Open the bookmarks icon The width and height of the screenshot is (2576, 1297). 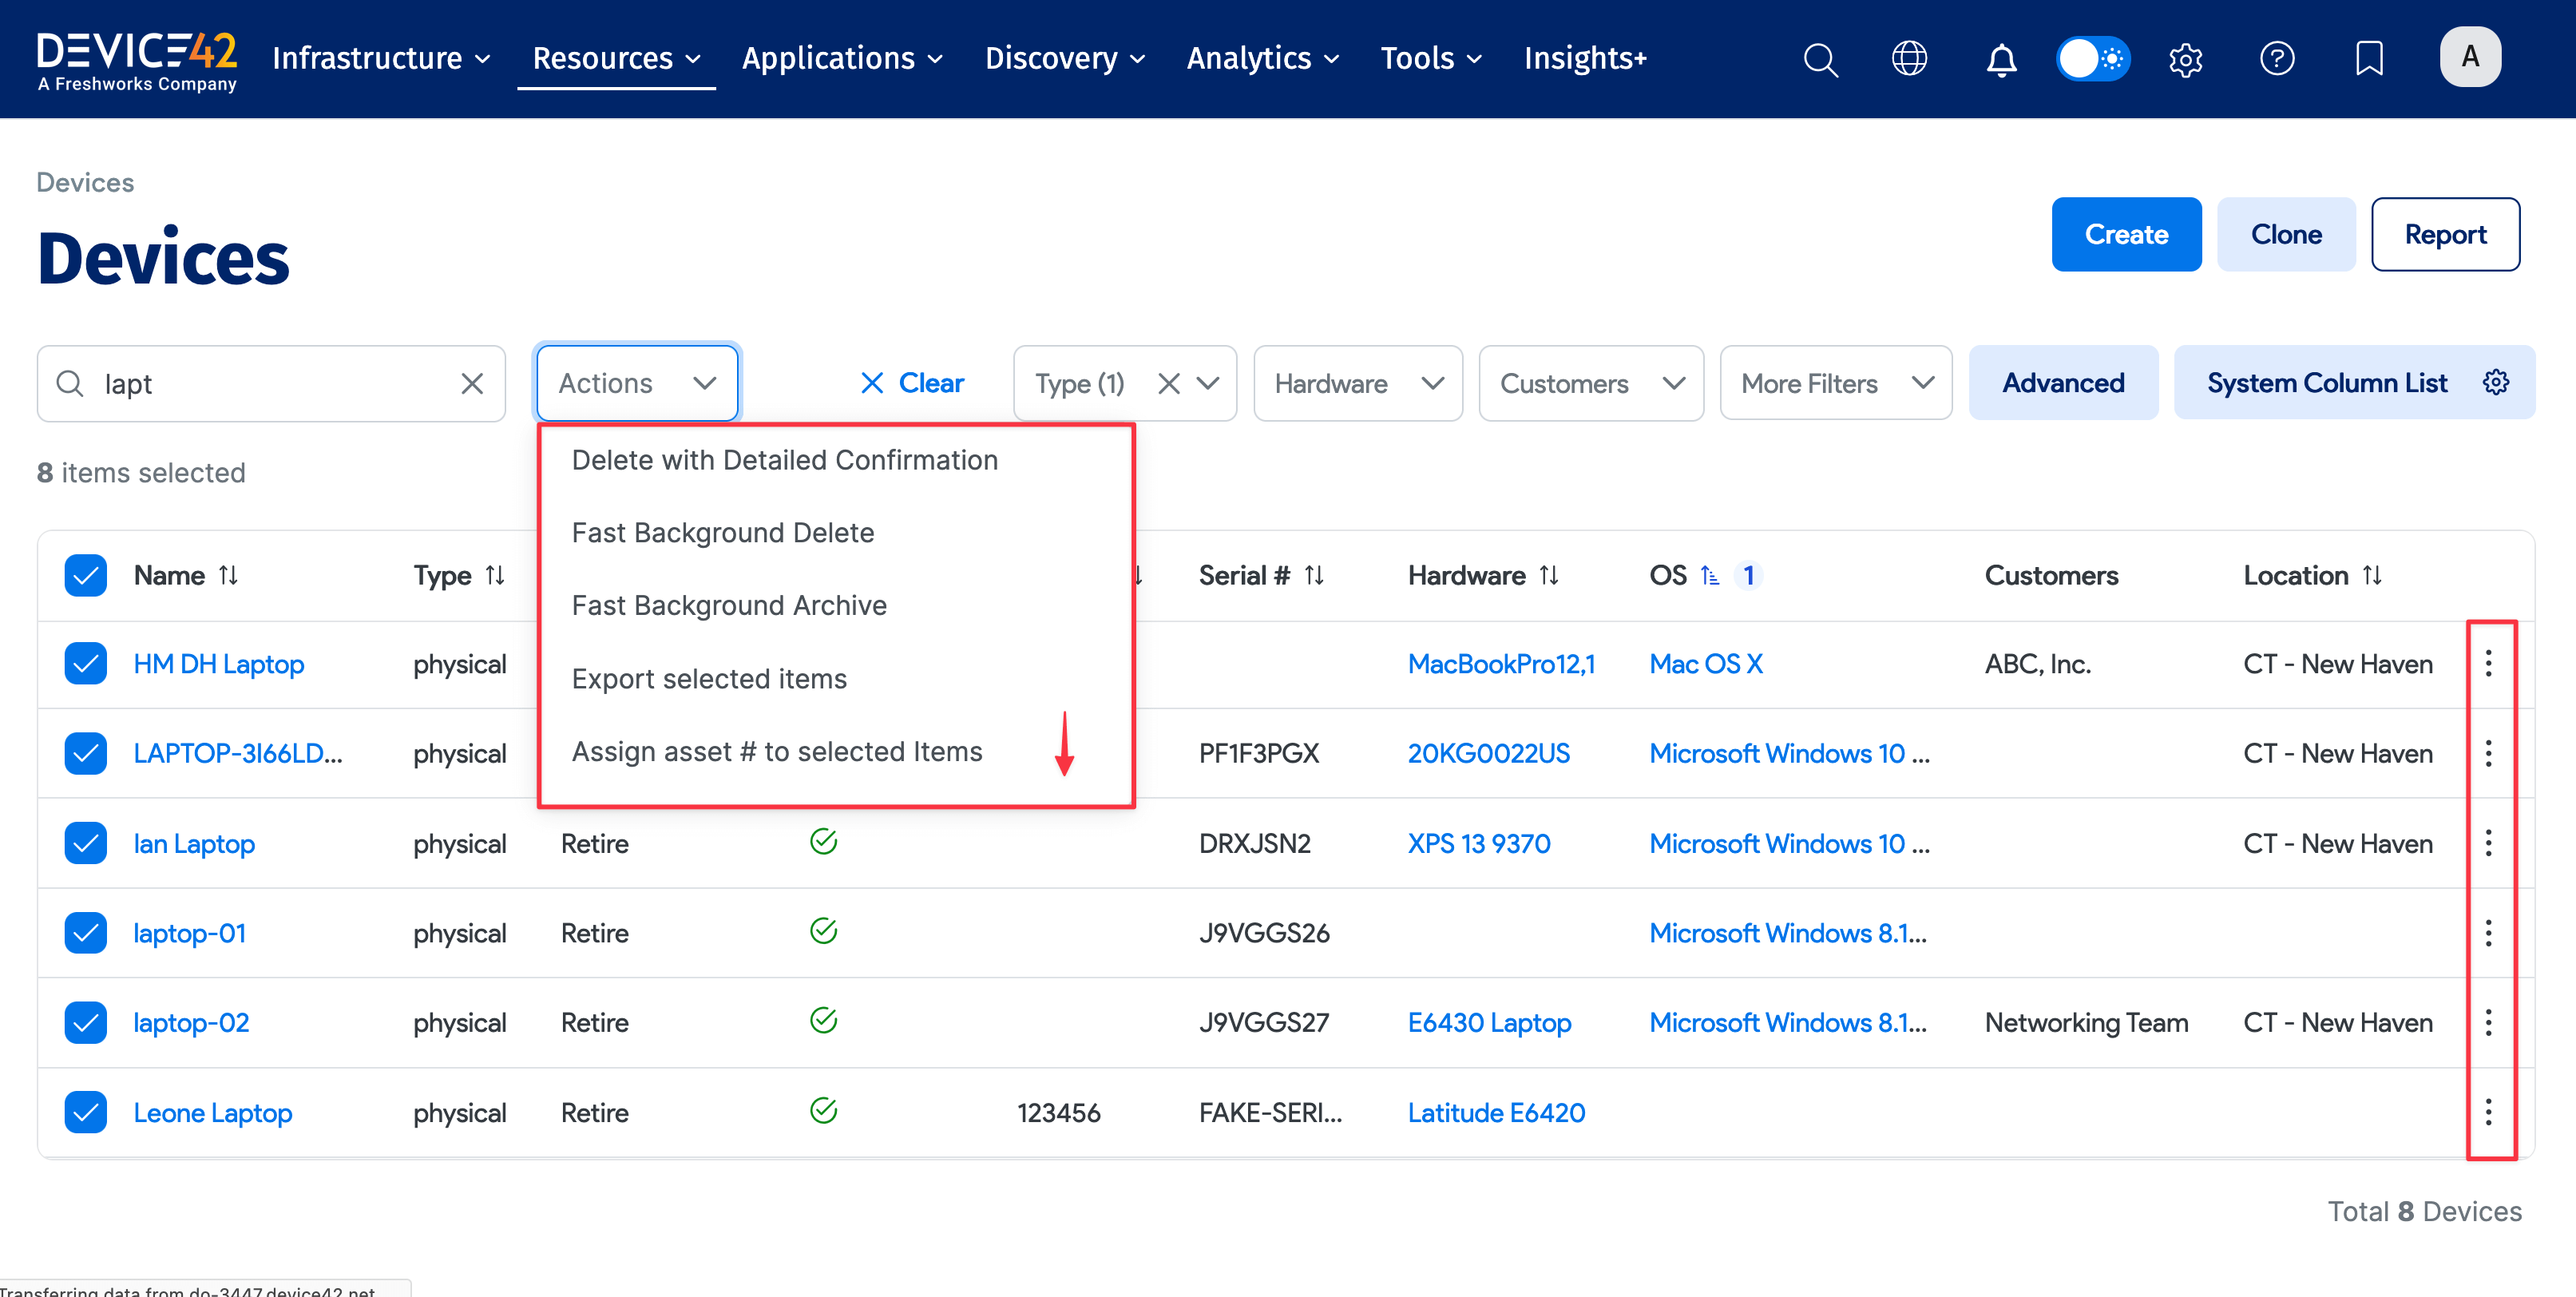2369,59
